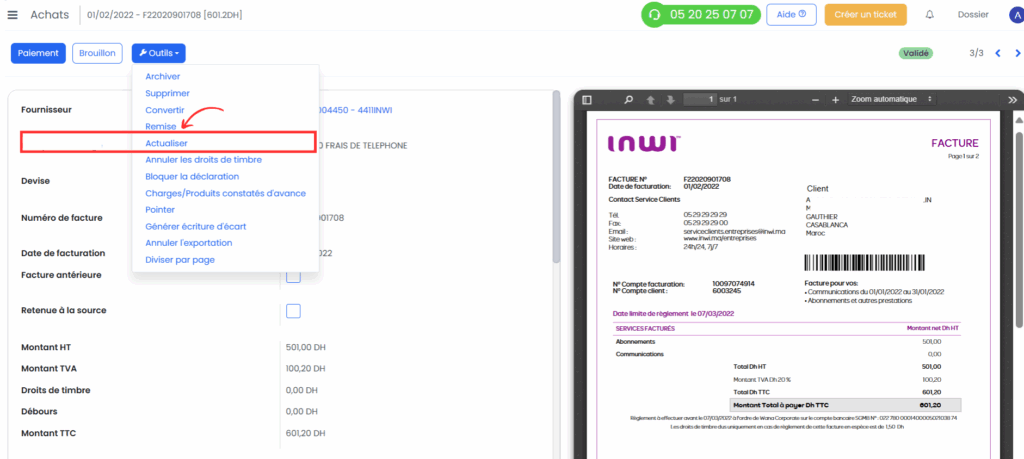
Task: Click the Date de facturation label
Action: pos(63,253)
